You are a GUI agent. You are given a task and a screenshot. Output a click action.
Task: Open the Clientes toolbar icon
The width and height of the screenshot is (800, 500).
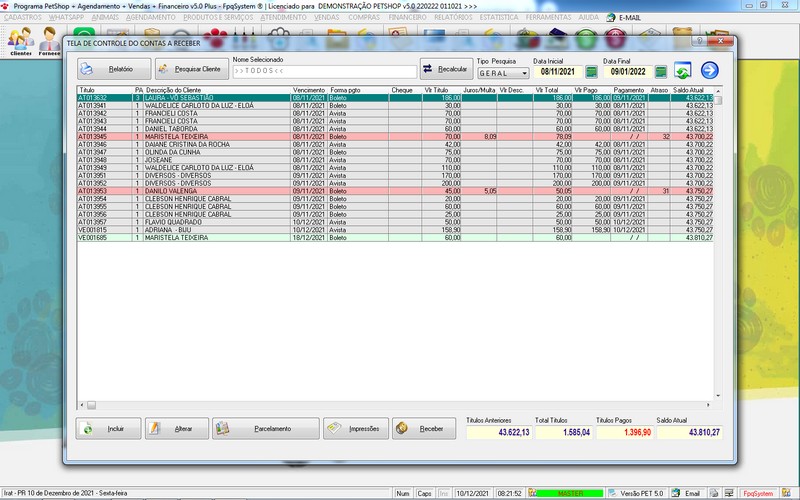[20, 42]
